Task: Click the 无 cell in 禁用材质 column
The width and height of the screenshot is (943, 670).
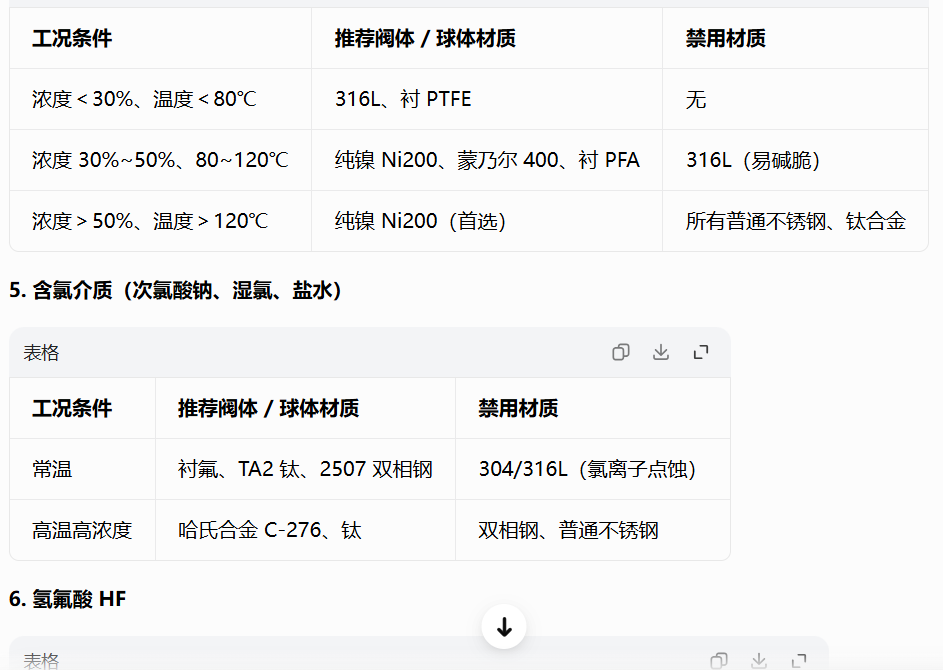Action: [x=795, y=99]
